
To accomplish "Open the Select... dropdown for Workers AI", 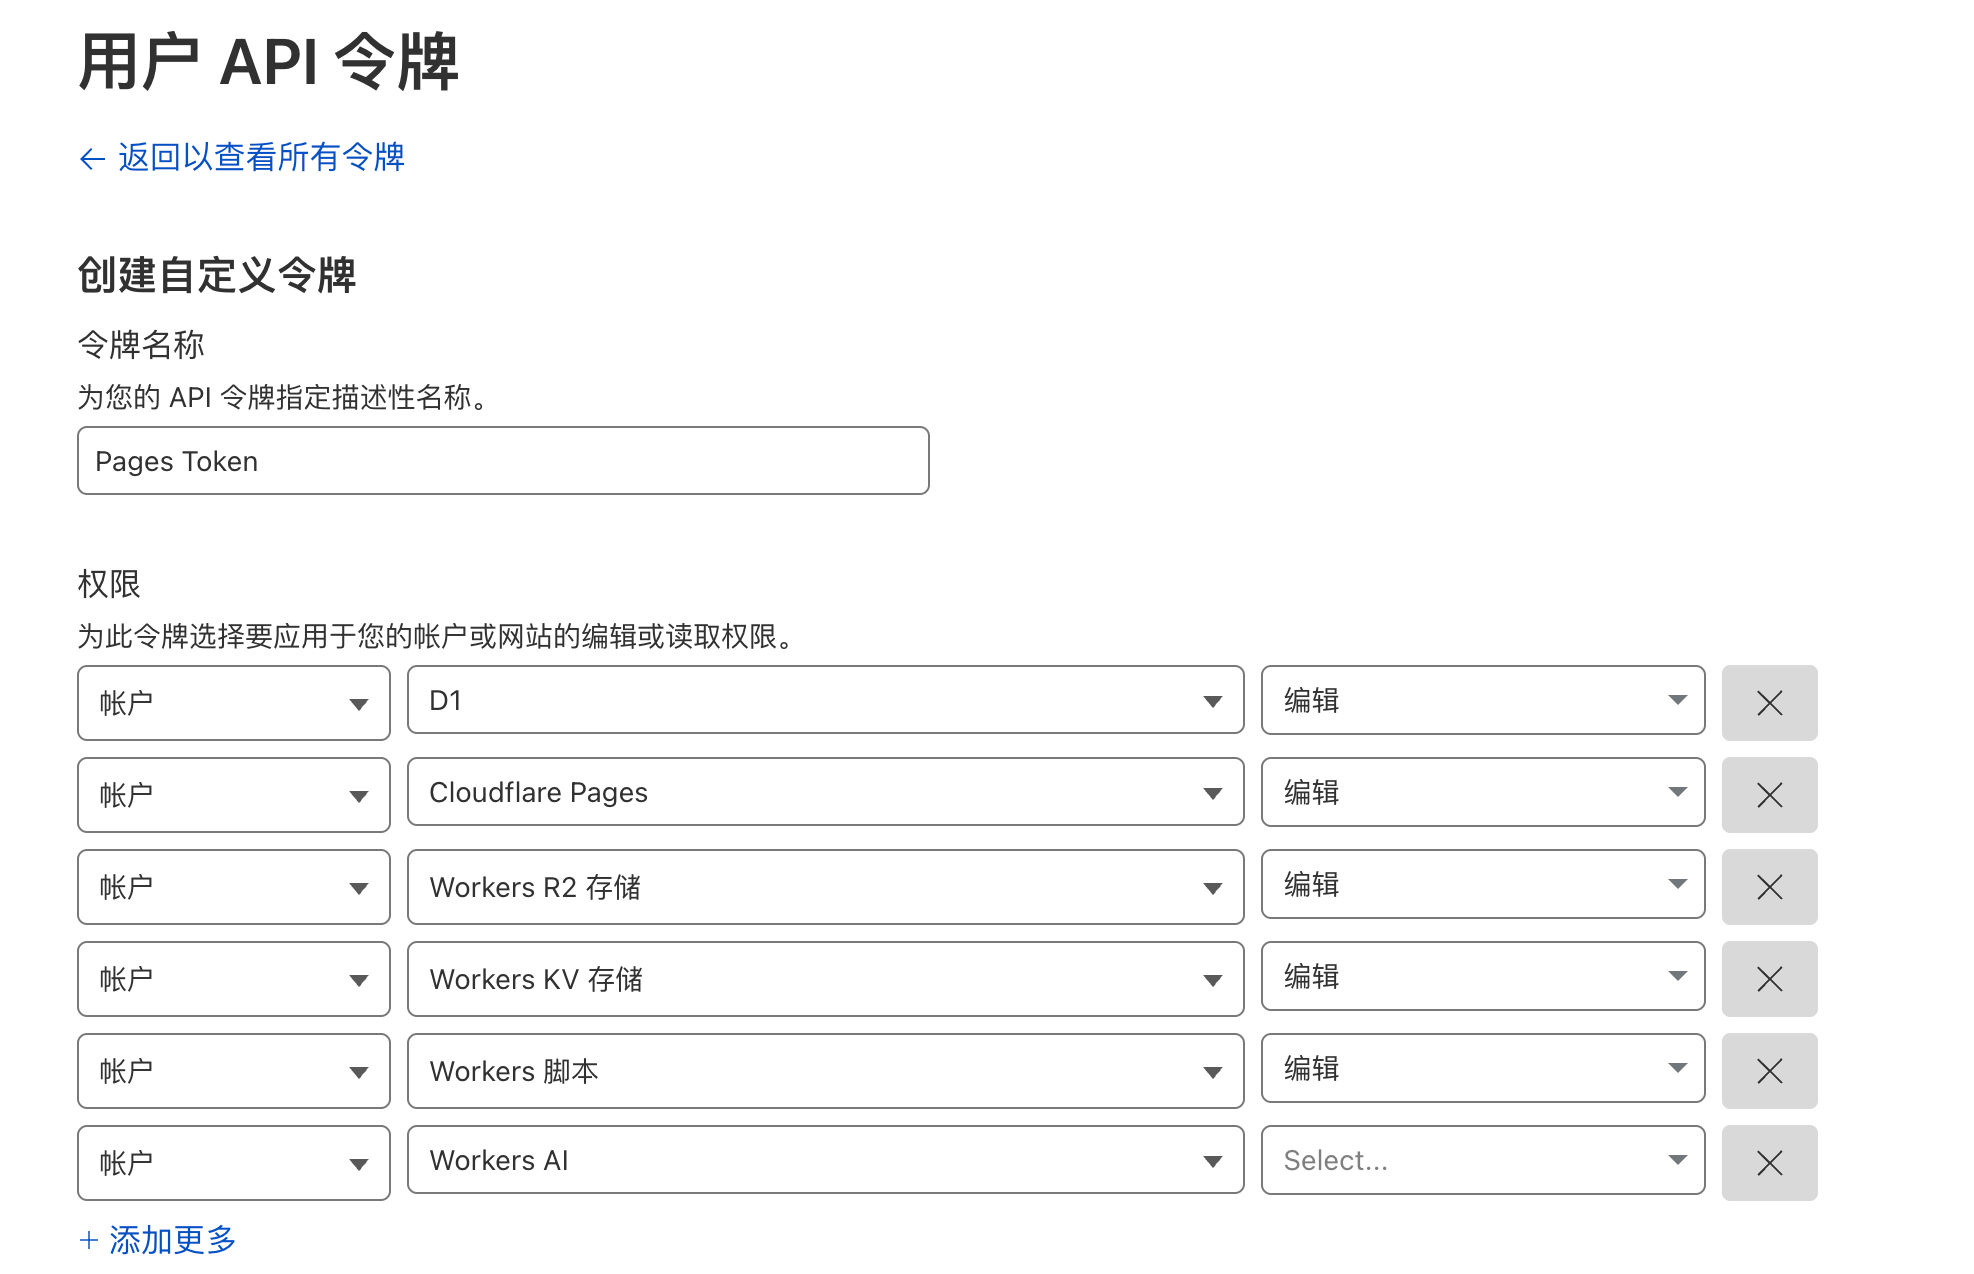I will point(1482,1160).
